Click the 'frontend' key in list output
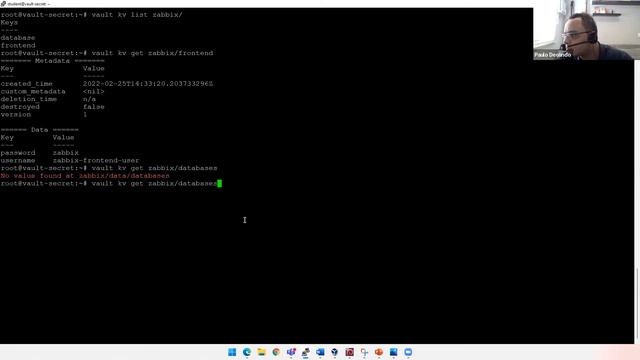The width and height of the screenshot is (640, 360). click(18, 45)
